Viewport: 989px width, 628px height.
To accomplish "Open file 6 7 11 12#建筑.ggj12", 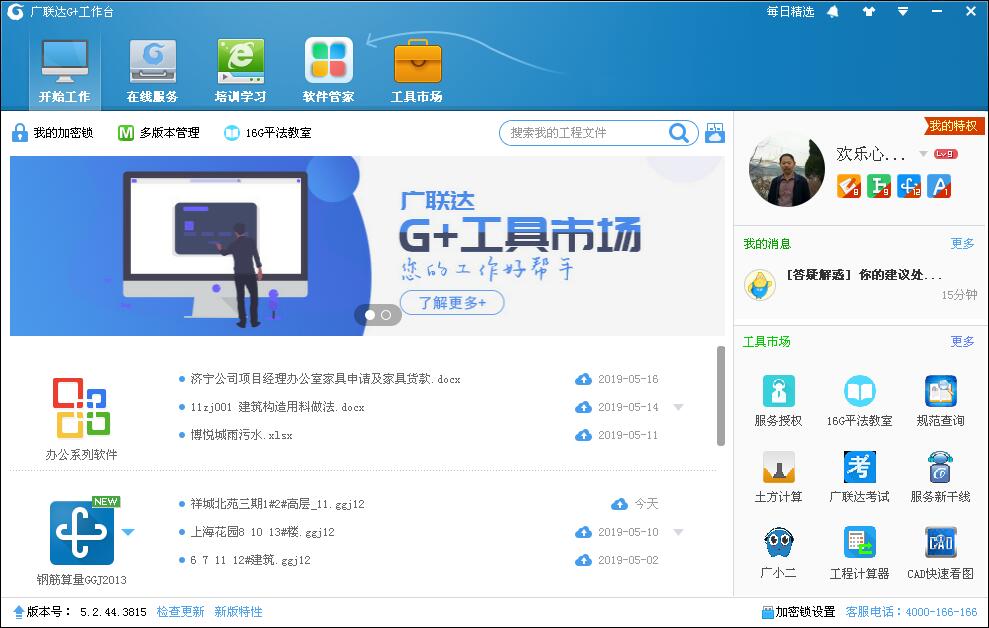I will 250,560.
